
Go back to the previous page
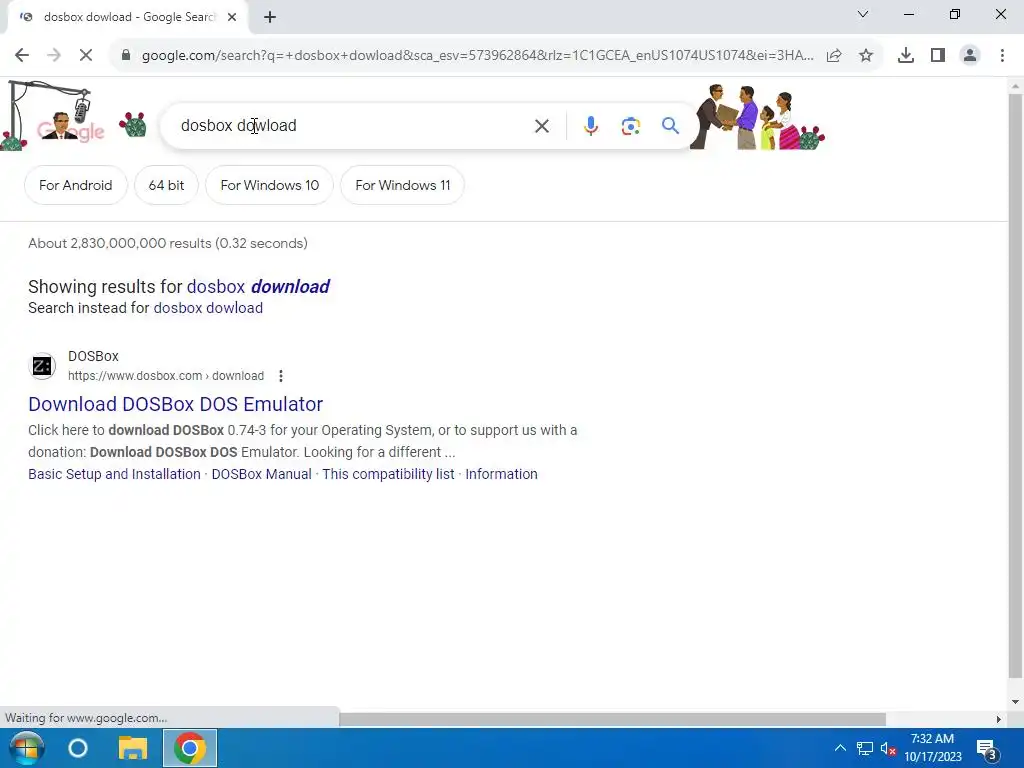coord(22,56)
